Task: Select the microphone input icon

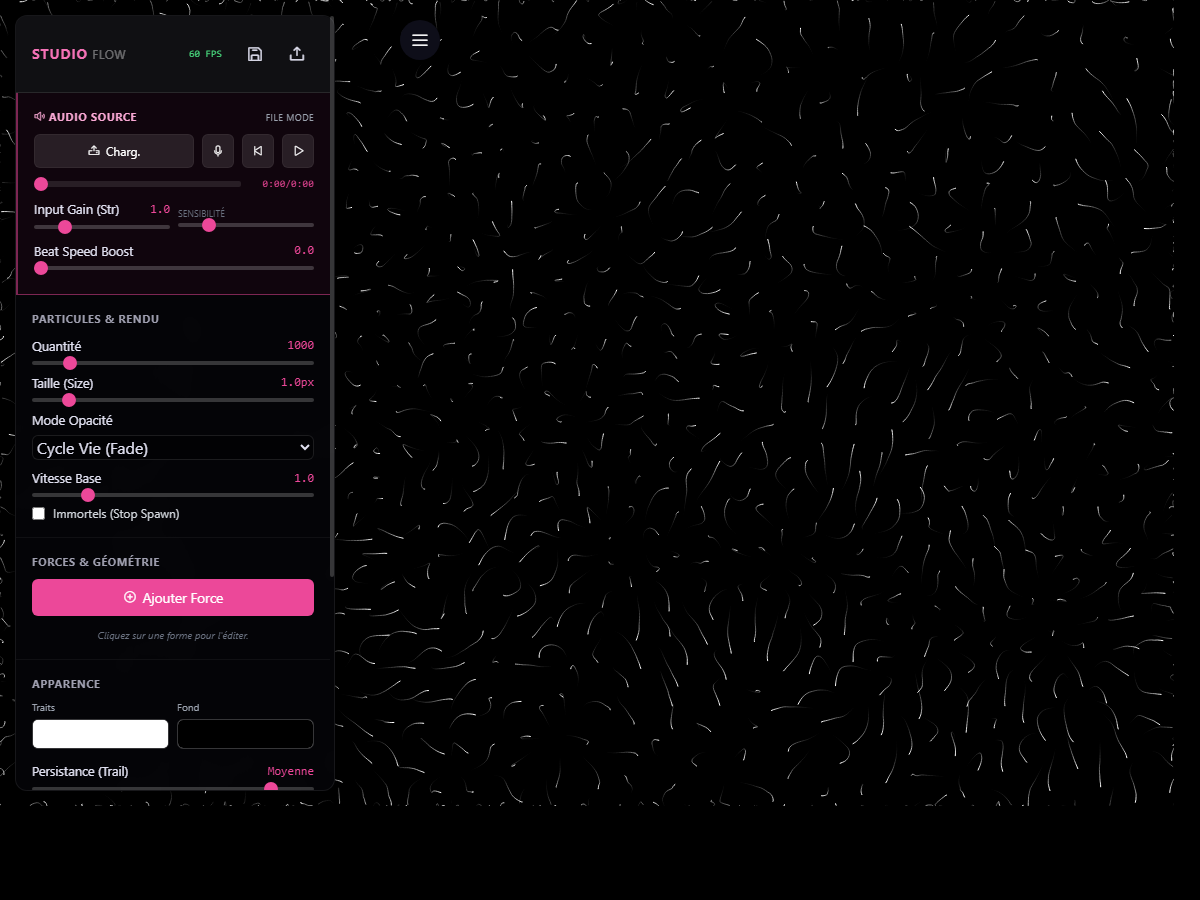Action: [217, 150]
